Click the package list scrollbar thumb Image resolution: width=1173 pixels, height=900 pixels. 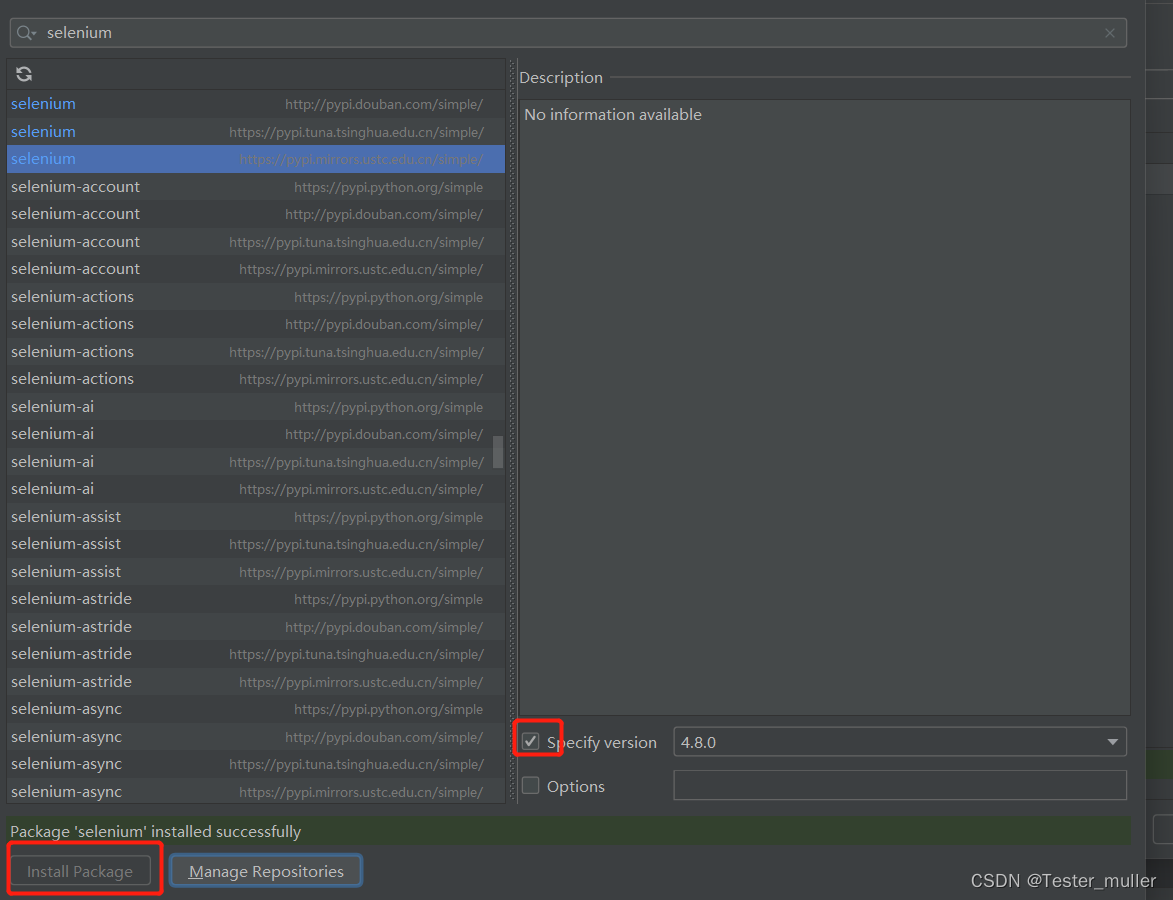(498, 452)
